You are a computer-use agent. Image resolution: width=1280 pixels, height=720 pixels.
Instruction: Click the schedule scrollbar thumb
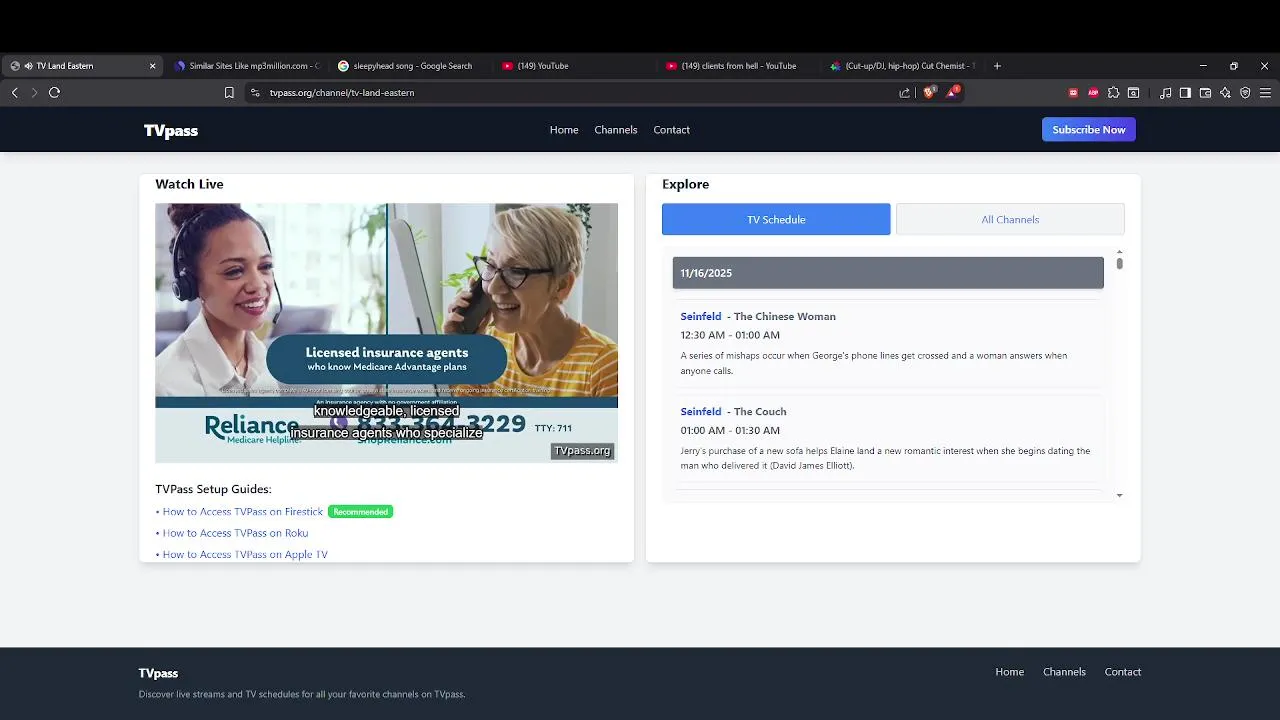coord(1119,264)
